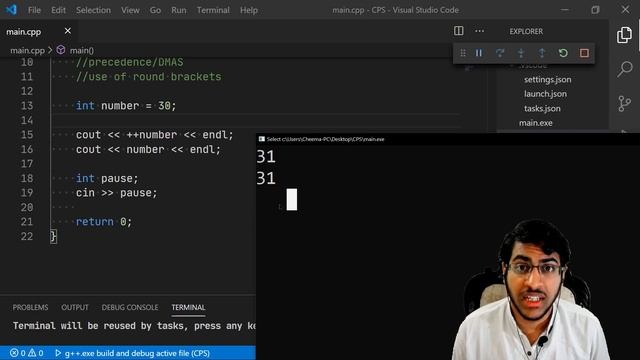Switch to the TERMINAL panel tab
Viewport: 640px width, 360px height.
(x=188, y=307)
